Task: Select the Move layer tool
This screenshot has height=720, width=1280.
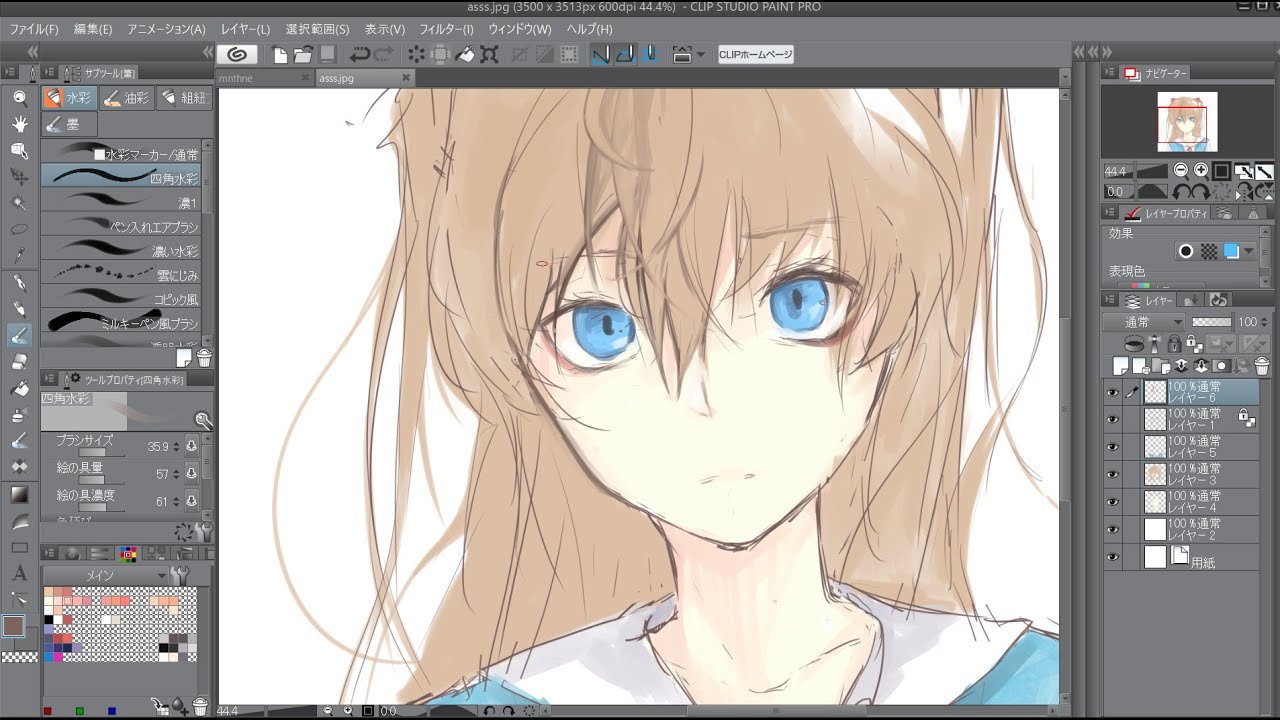Action: [x=19, y=176]
